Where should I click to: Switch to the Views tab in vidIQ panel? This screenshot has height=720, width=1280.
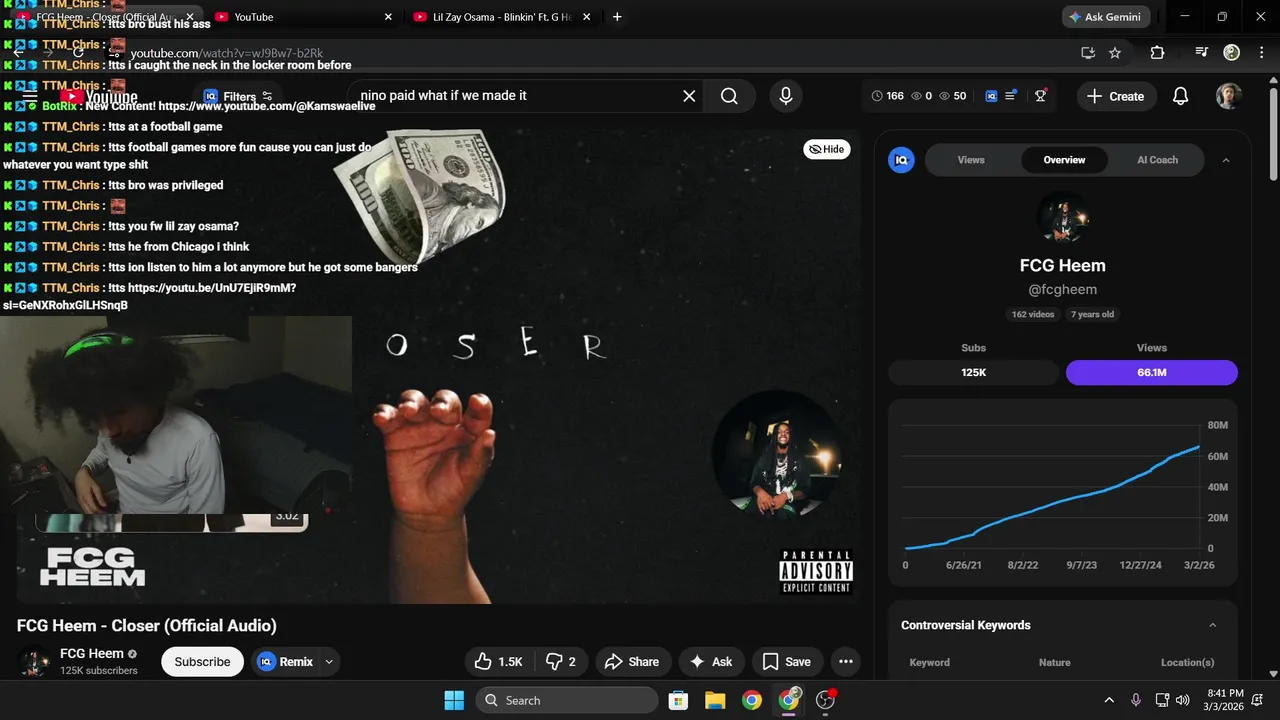(971, 160)
